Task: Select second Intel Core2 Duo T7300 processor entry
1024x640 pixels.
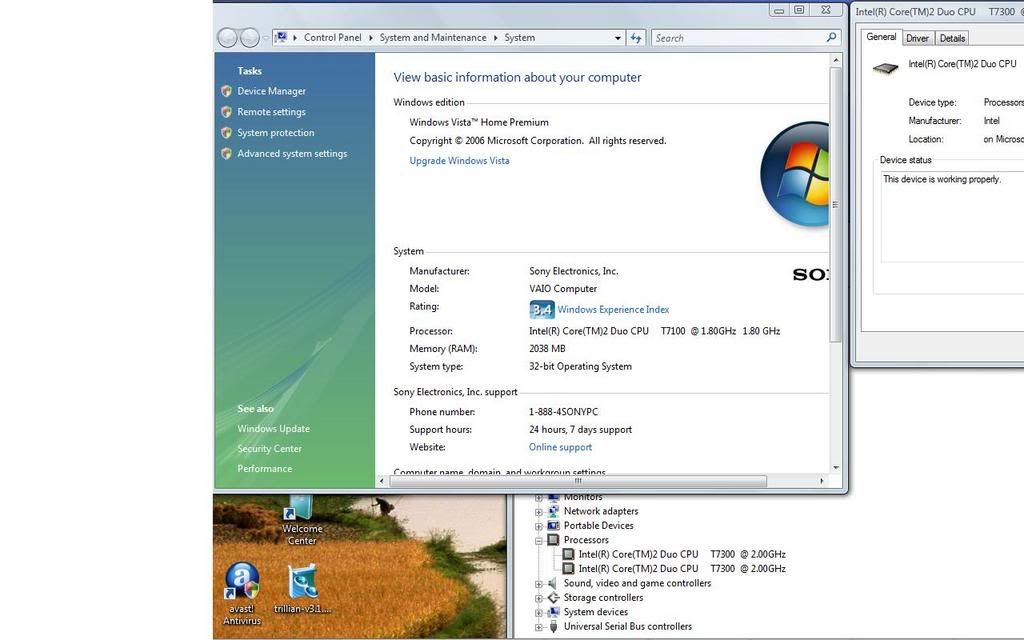Action: (x=682, y=569)
